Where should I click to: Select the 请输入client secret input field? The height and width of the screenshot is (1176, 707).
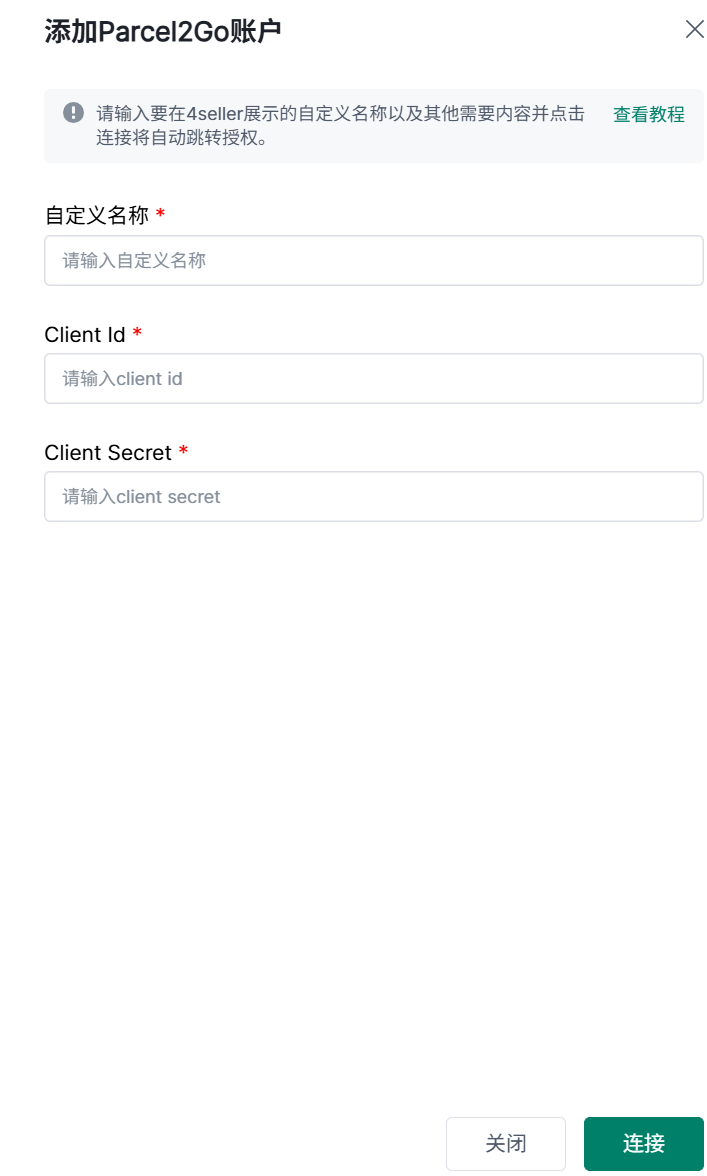(x=373, y=496)
